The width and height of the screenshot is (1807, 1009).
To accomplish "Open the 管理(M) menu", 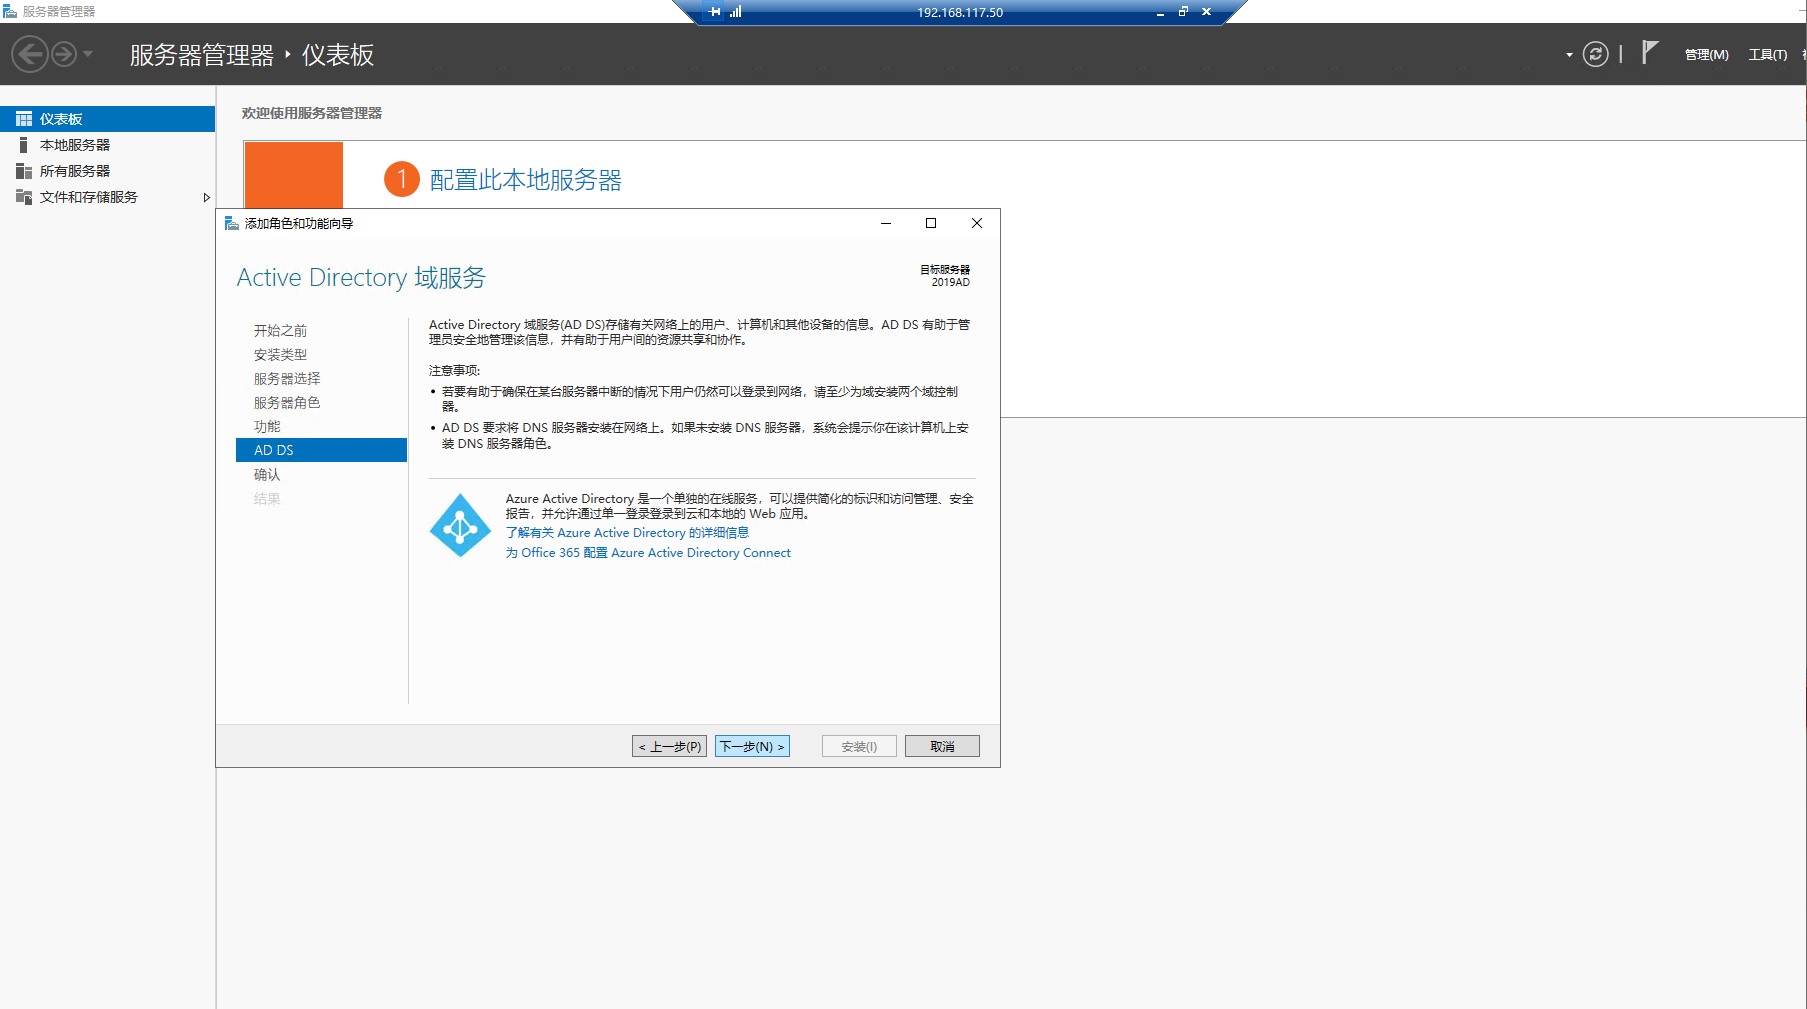I will pos(1706,55).
